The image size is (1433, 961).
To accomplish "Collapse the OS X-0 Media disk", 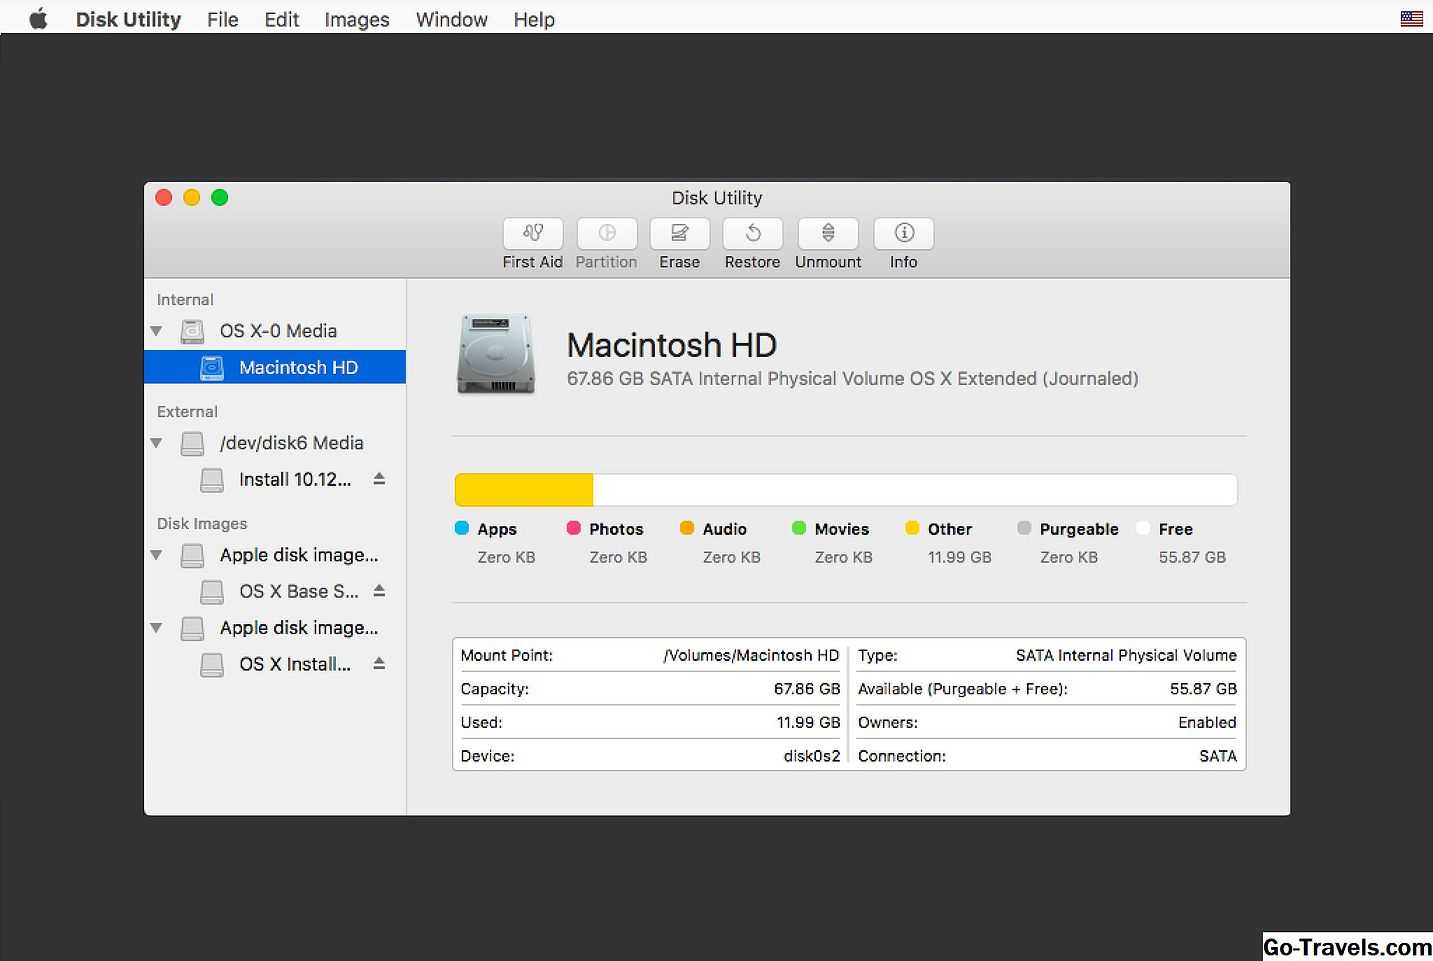I will [156, 331].
